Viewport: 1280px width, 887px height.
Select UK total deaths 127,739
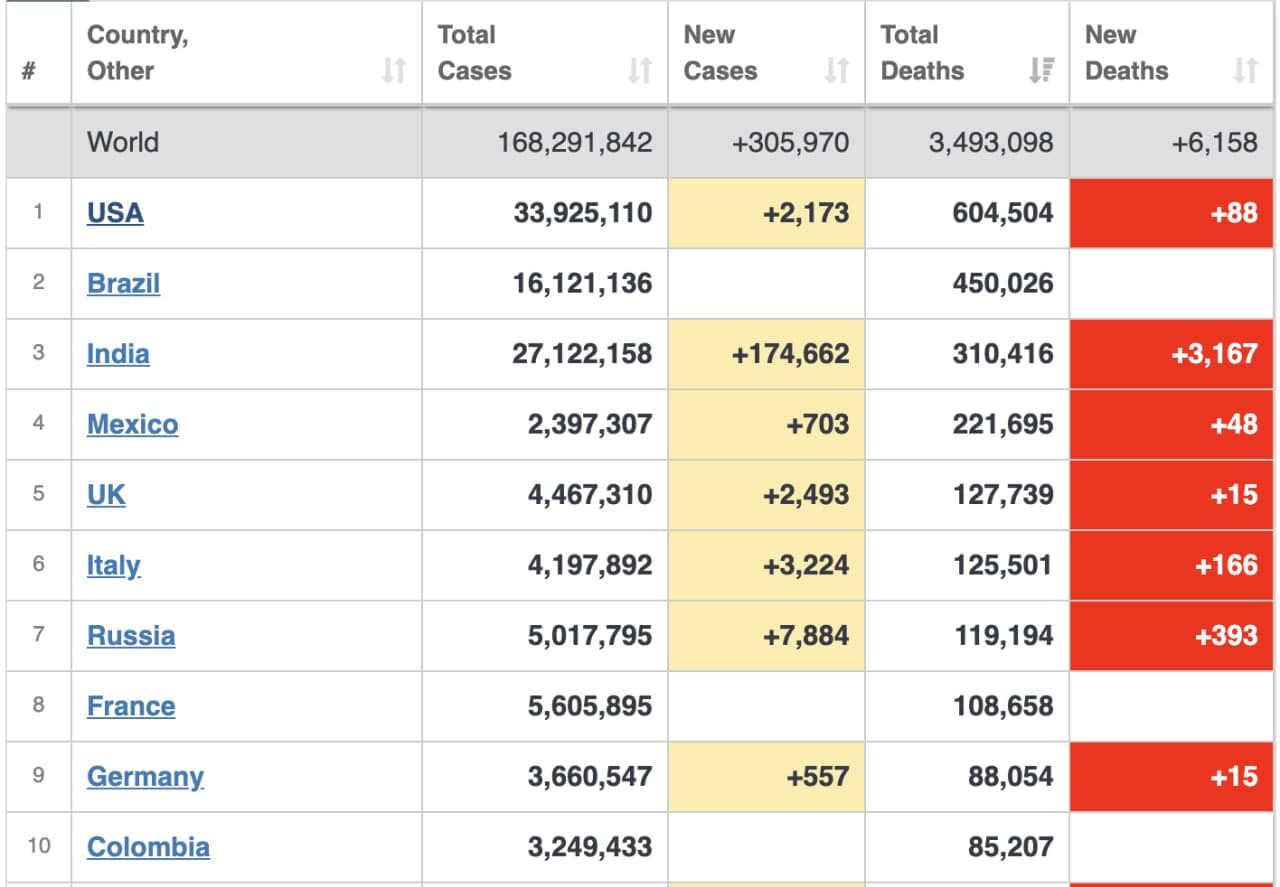(1003, 495)
